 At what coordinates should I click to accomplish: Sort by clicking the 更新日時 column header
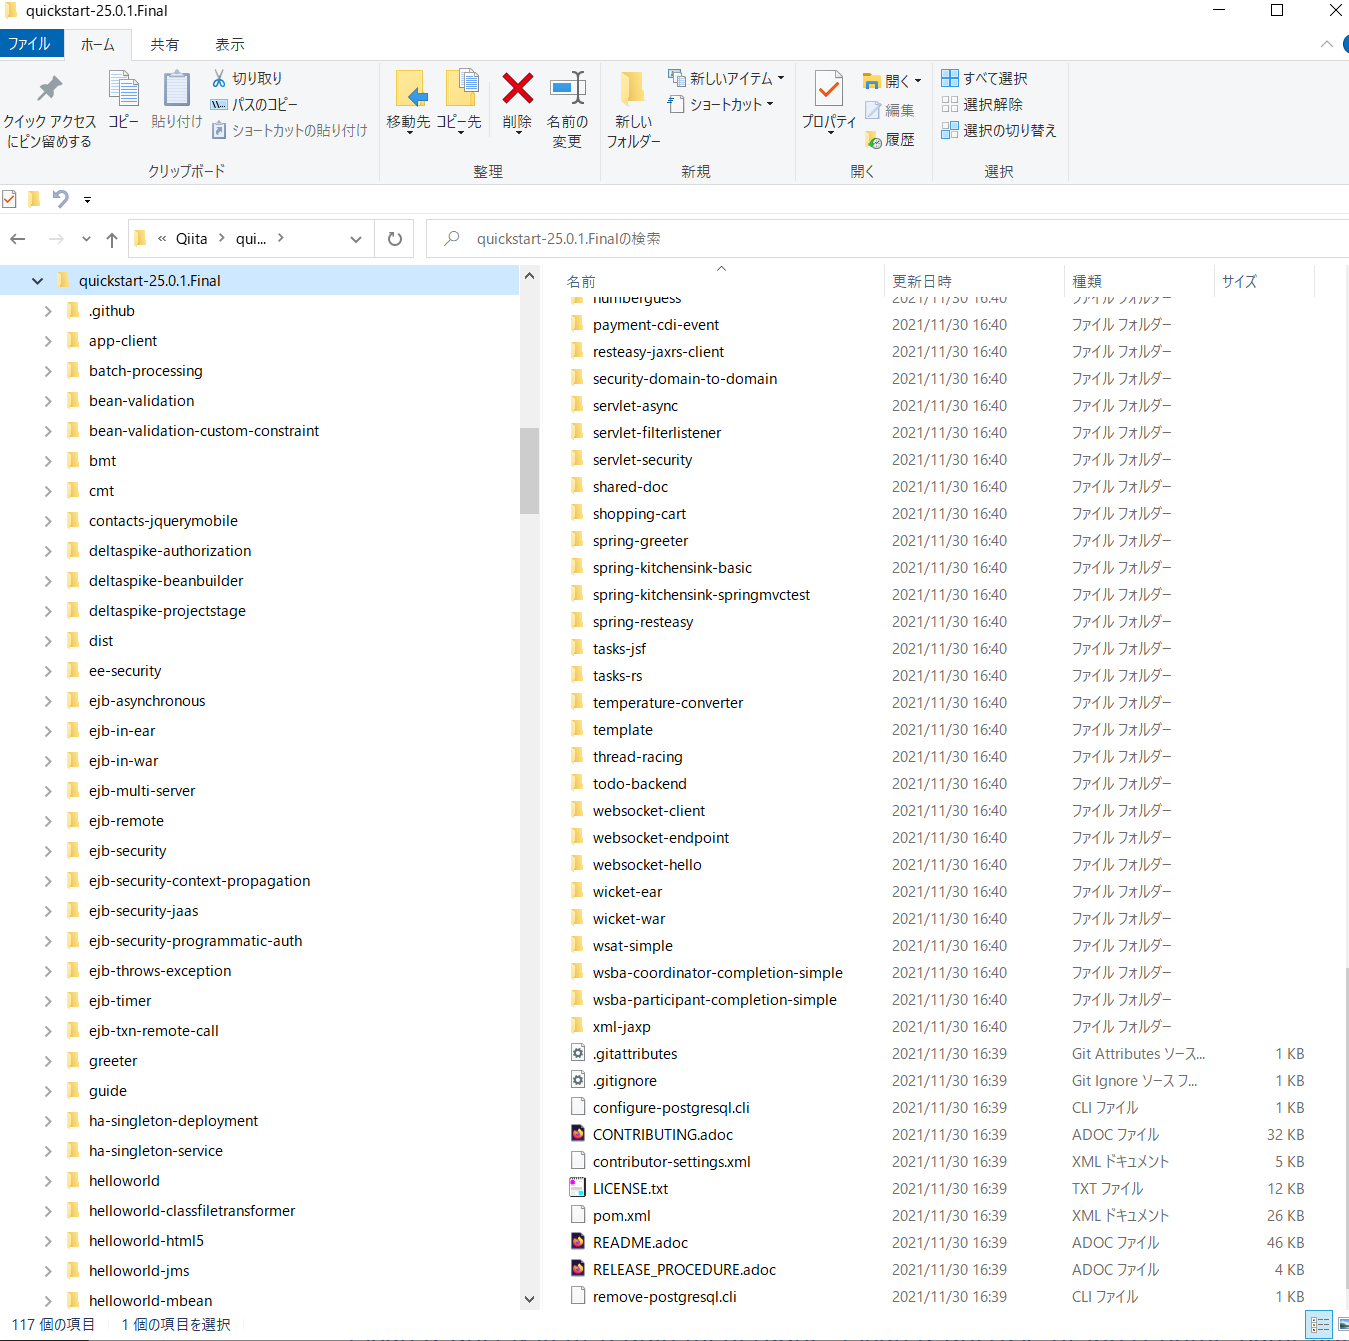point(921,281)
